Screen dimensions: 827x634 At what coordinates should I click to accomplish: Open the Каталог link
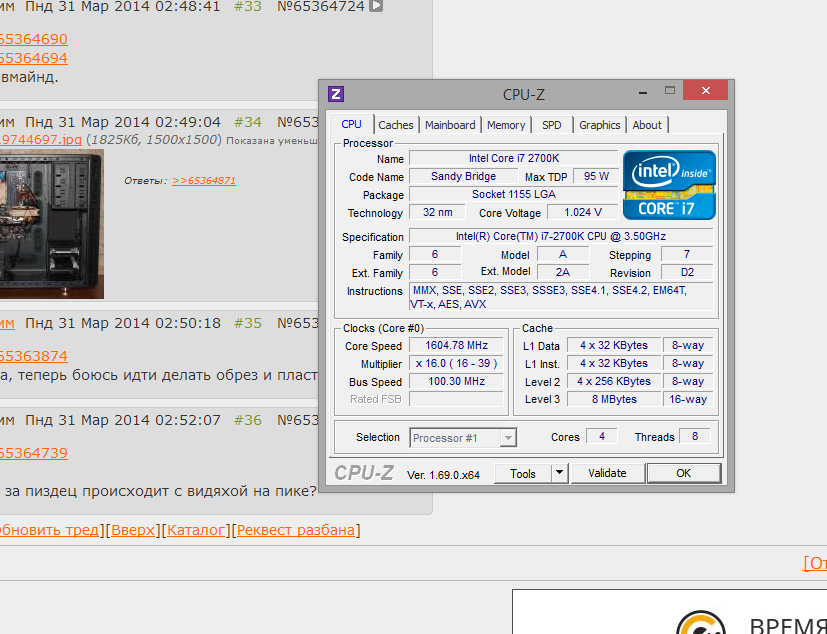point(196,530)
